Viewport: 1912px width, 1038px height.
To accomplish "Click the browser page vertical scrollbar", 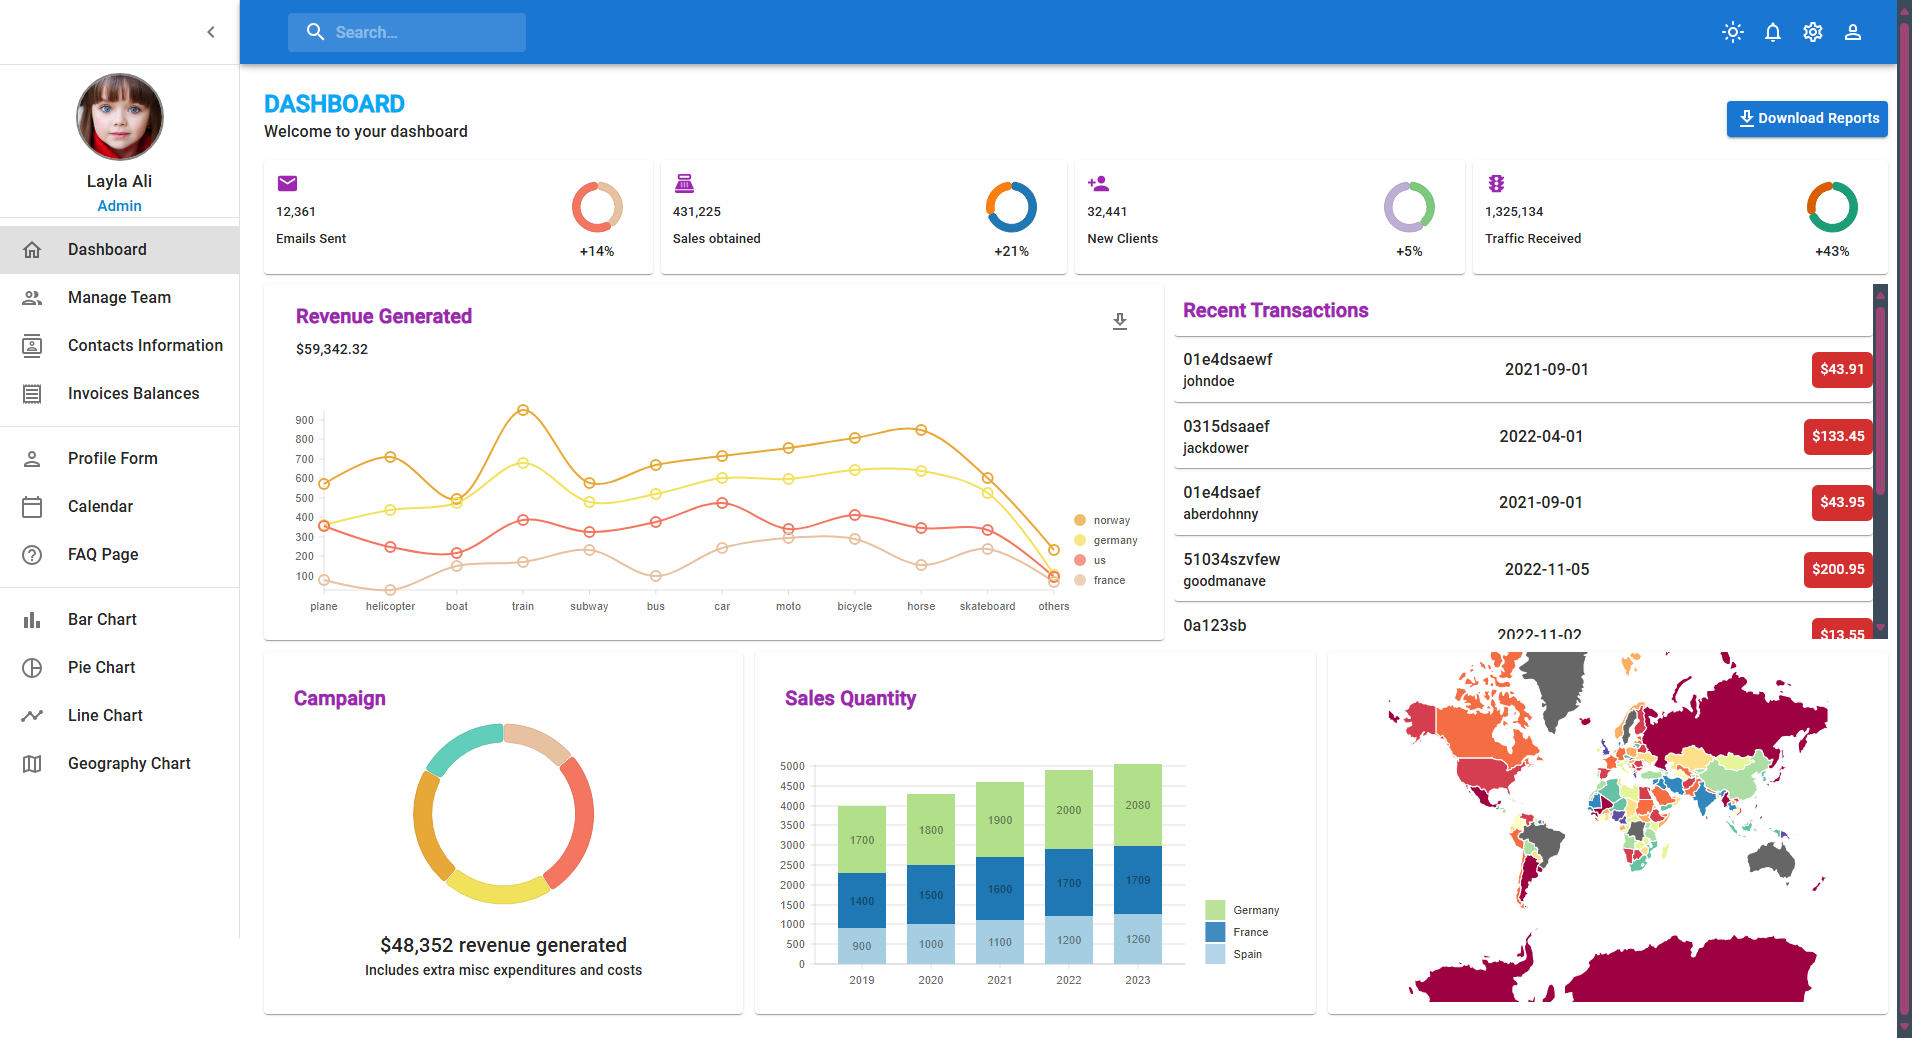I will pos(1905,519).
